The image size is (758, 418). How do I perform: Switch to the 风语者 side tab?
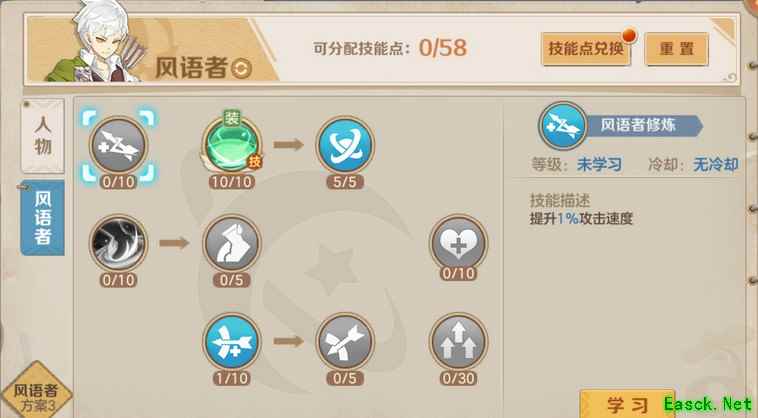43,217
